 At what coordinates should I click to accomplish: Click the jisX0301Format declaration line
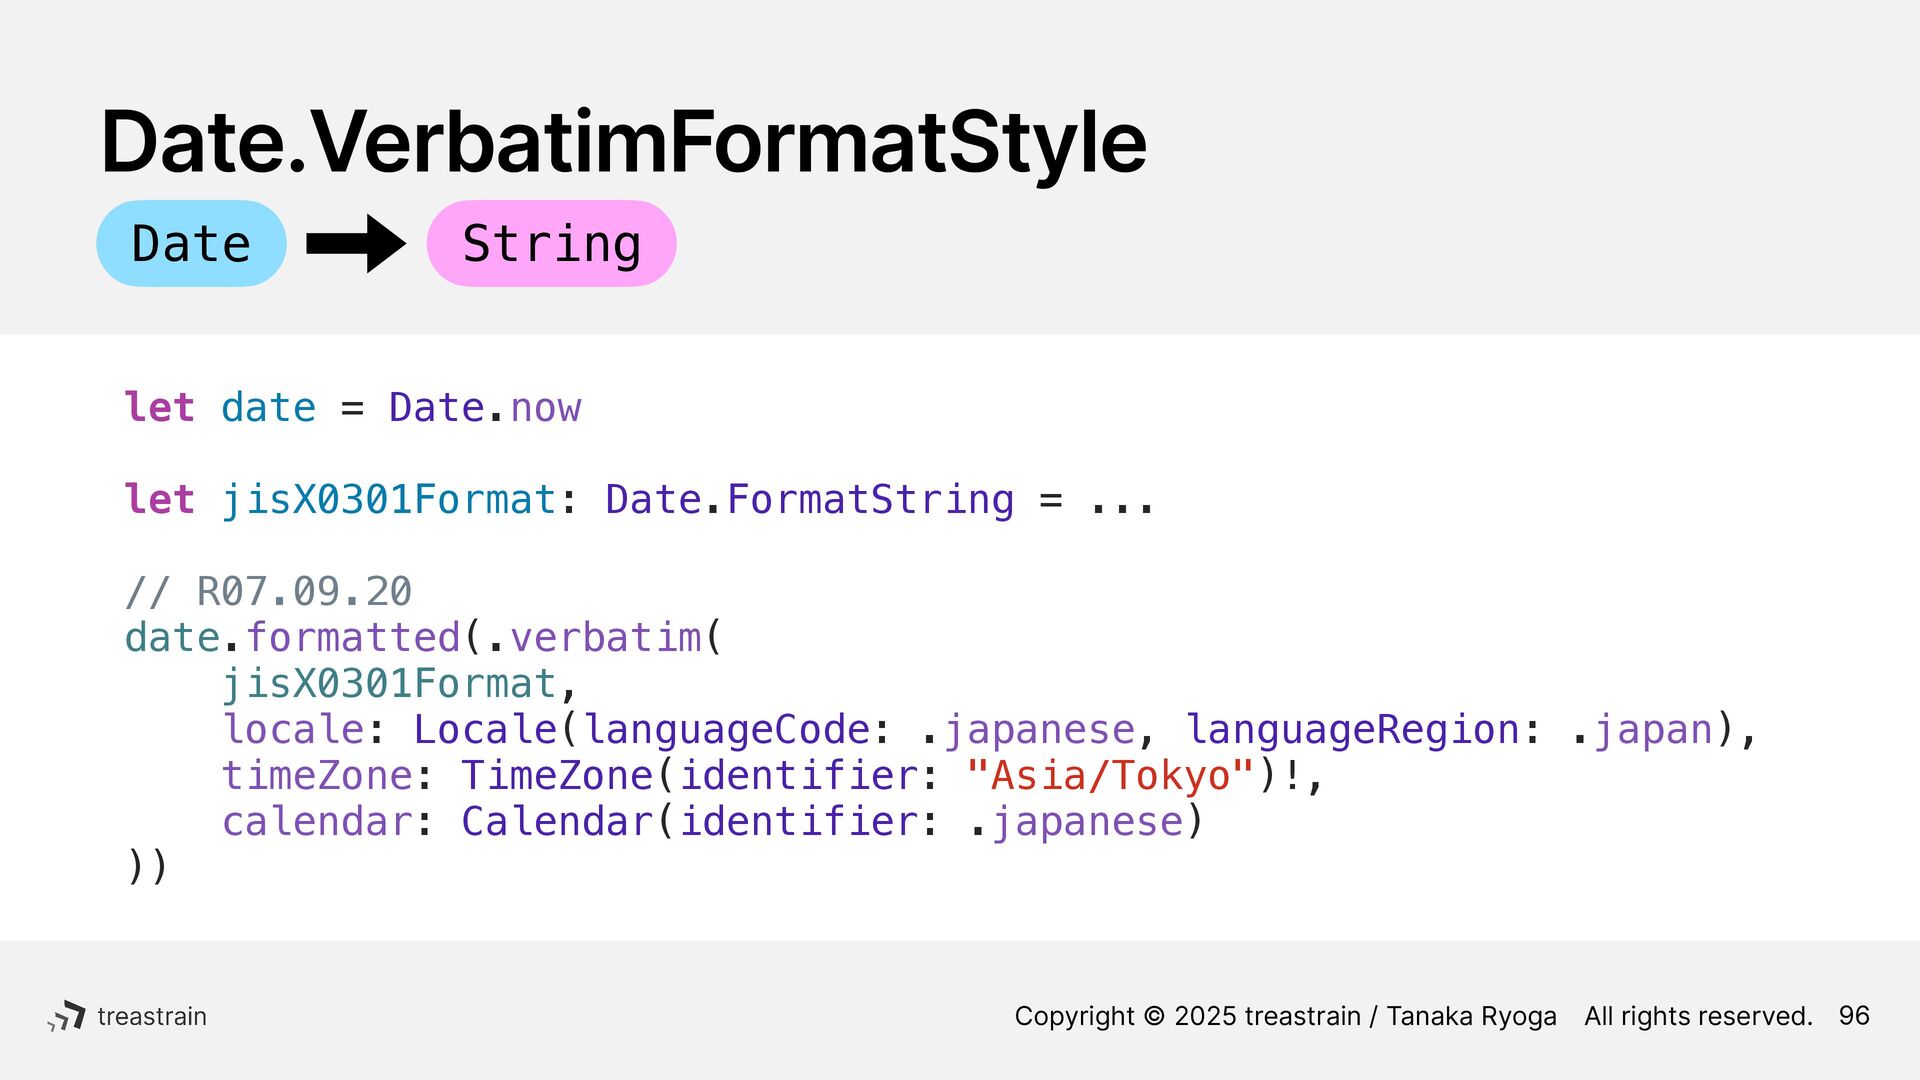tap(640, 499)
